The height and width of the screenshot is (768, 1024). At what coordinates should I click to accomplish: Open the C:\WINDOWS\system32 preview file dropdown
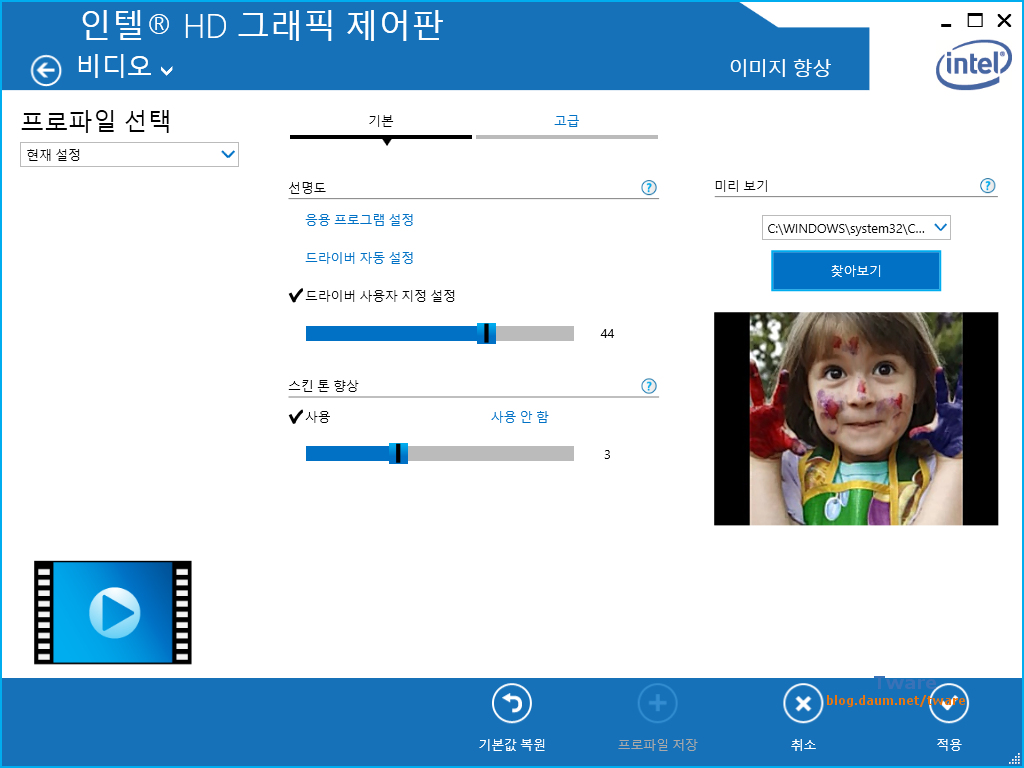pyautogui.click(x=856, y=228)
